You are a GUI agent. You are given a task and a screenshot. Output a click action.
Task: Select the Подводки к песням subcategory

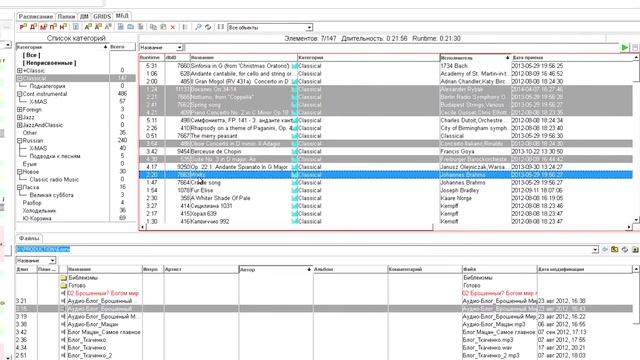pos(55,156)
